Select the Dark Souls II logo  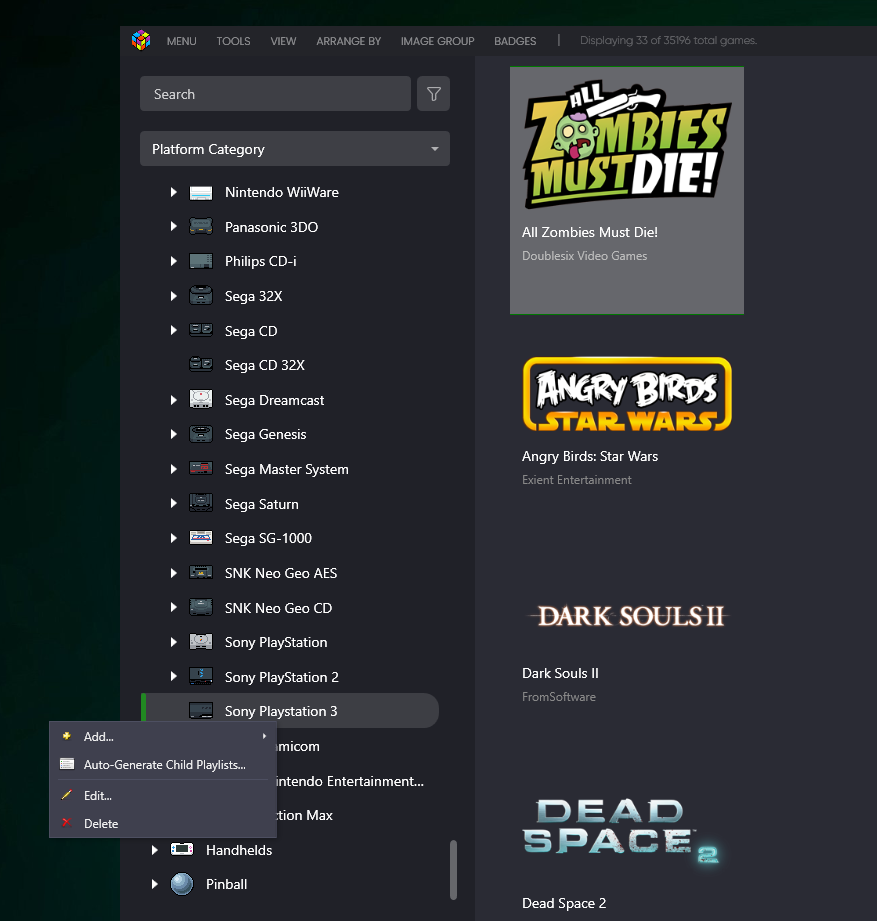coord(629,616)
